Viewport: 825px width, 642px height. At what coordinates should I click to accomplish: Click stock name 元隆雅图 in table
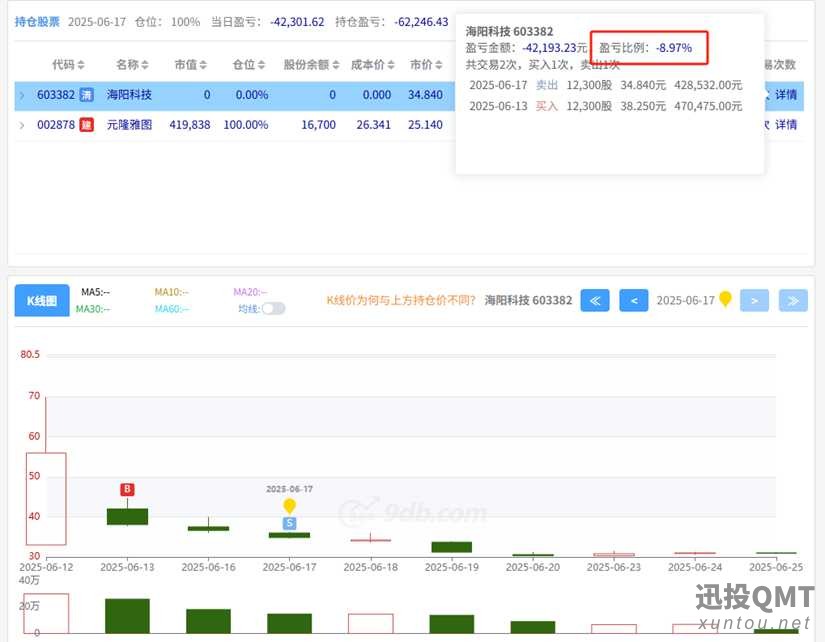129,125
